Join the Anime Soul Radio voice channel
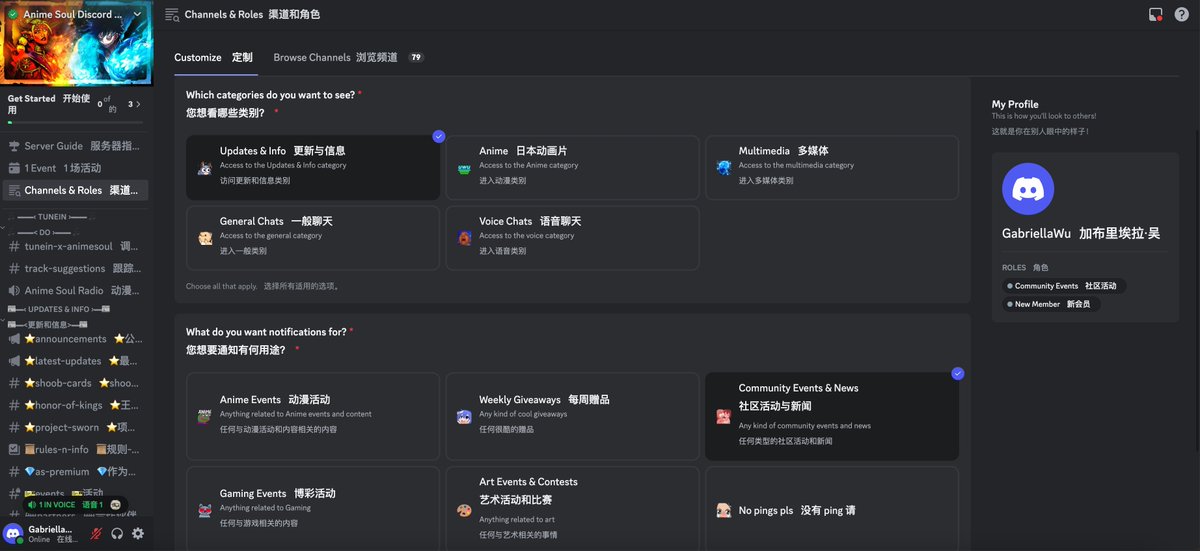The height and width of the screenshot is (551, 1200). click(x=74, y=291)
